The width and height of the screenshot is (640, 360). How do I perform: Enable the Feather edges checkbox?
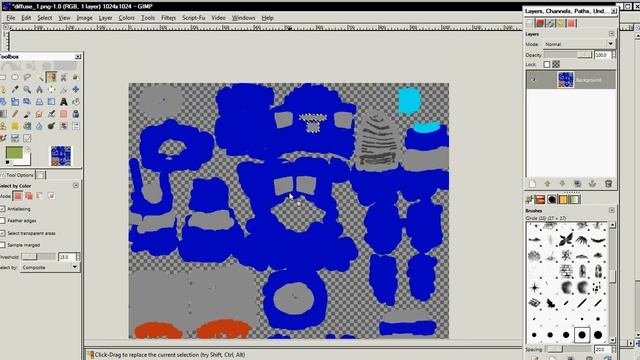coord(2,221)
